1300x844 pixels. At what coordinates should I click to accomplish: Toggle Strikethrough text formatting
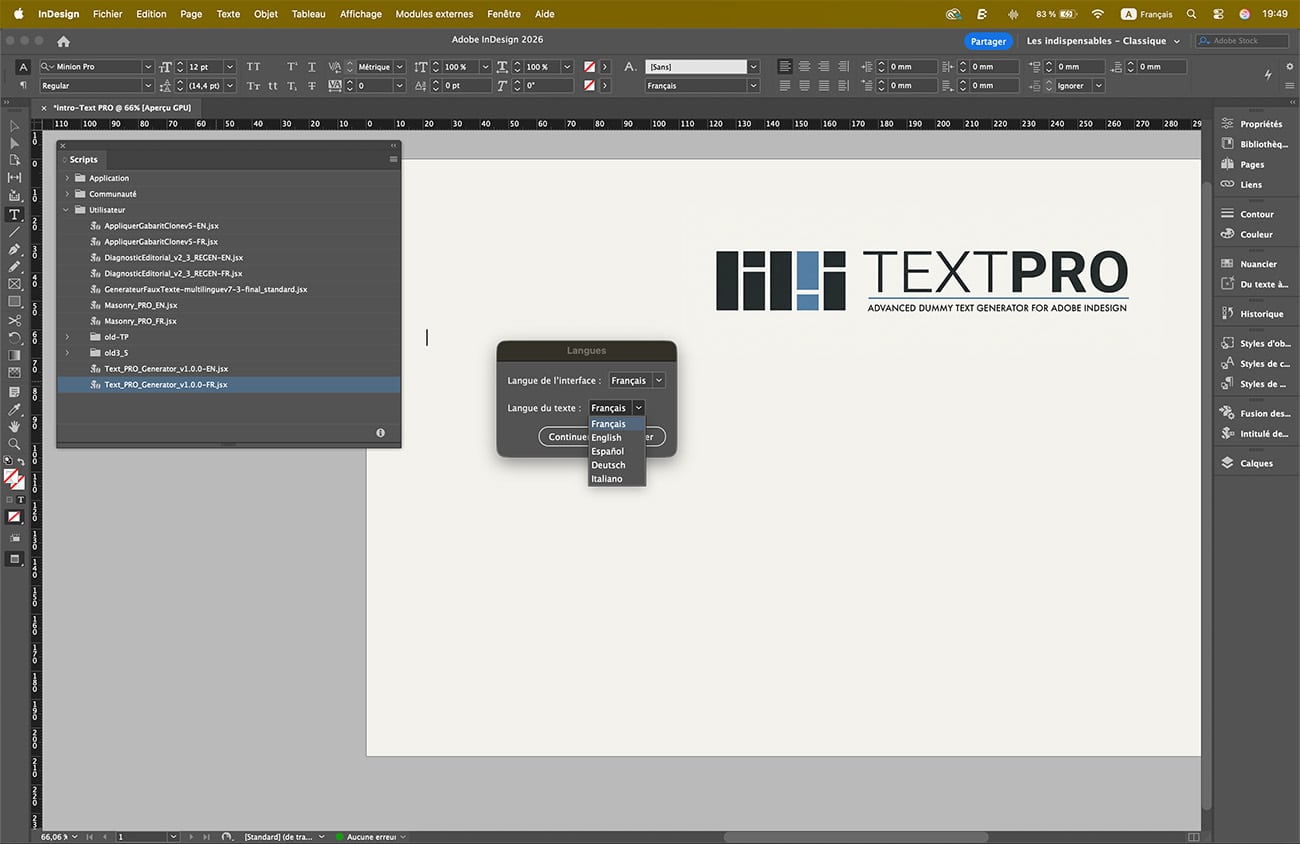[x=312, y=86]
